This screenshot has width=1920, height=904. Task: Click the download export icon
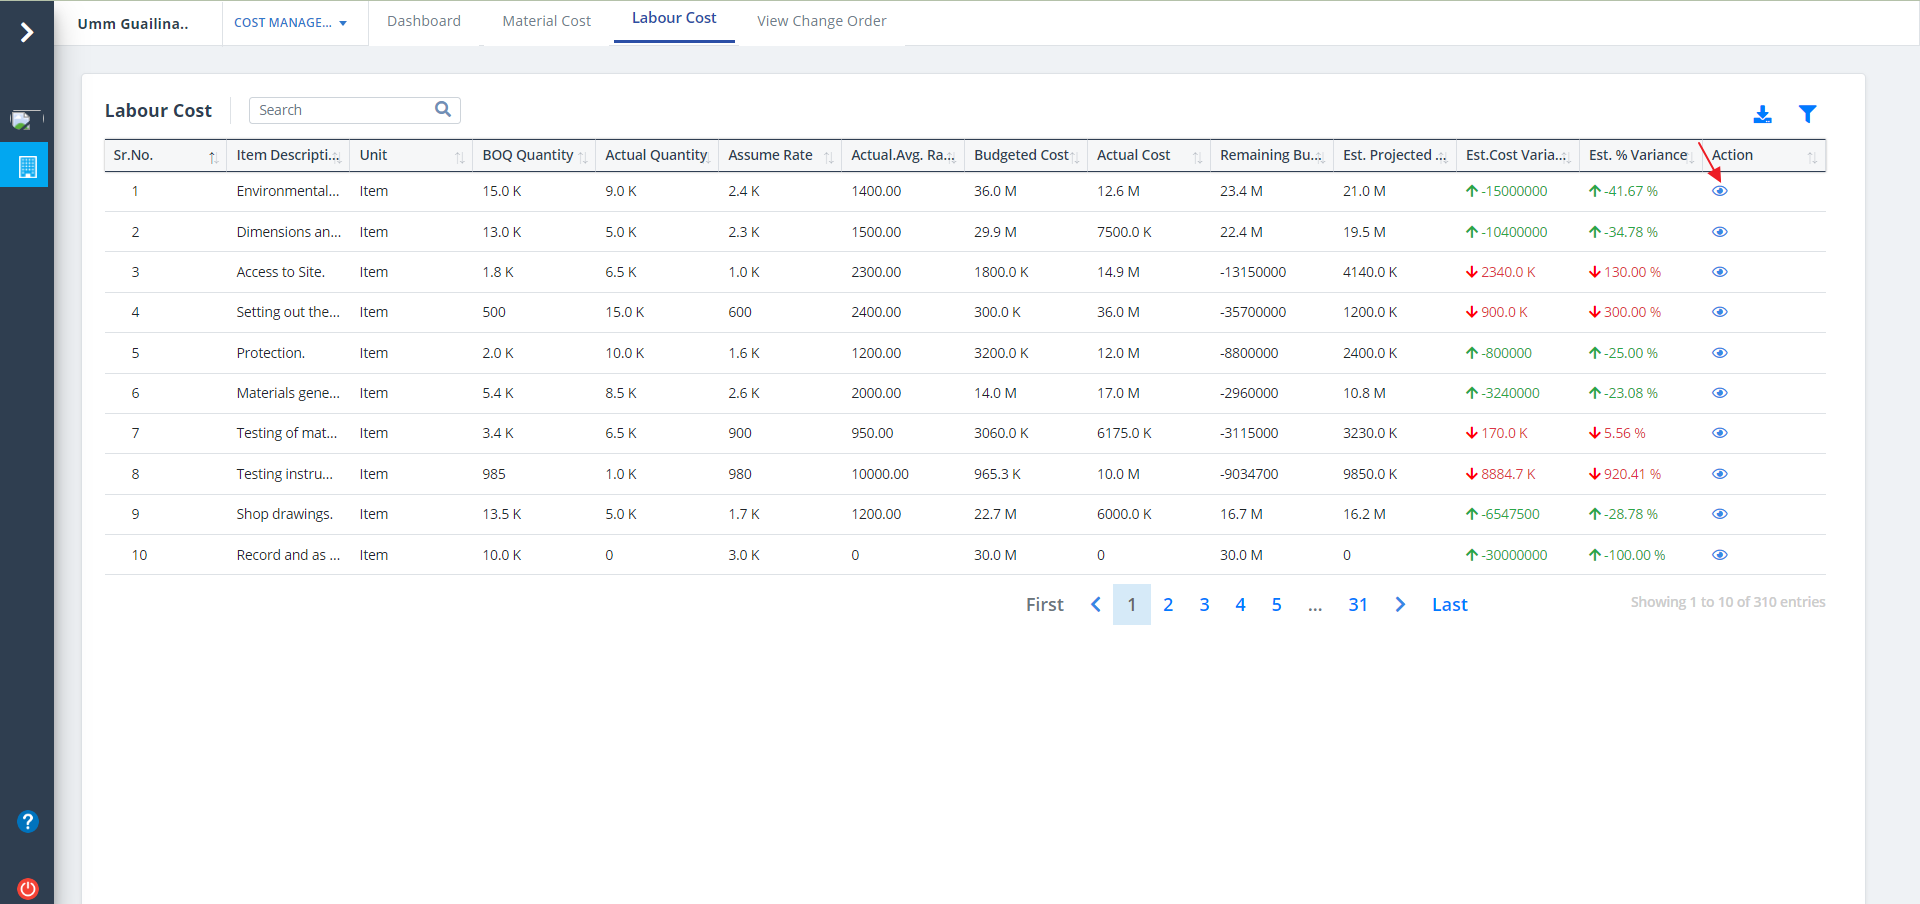click(x=1762, y=115)
